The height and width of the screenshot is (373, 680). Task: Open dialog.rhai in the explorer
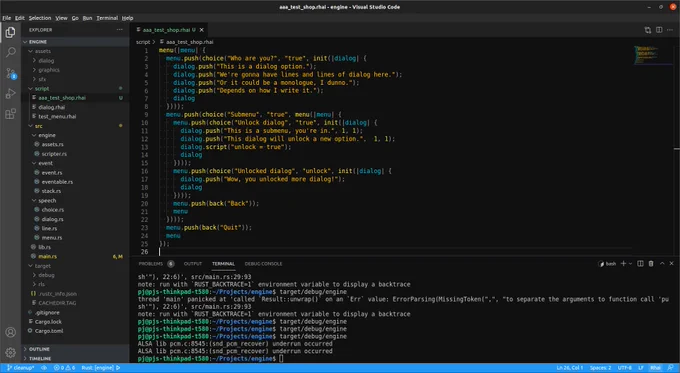tap(75, 107)
